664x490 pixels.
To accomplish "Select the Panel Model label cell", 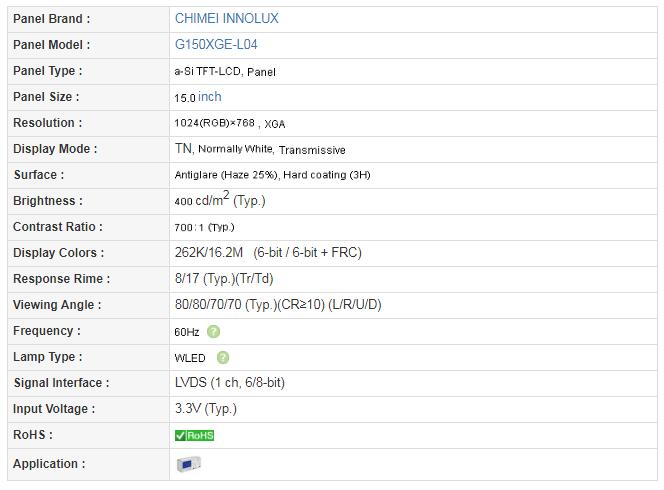I will point(89,45).
